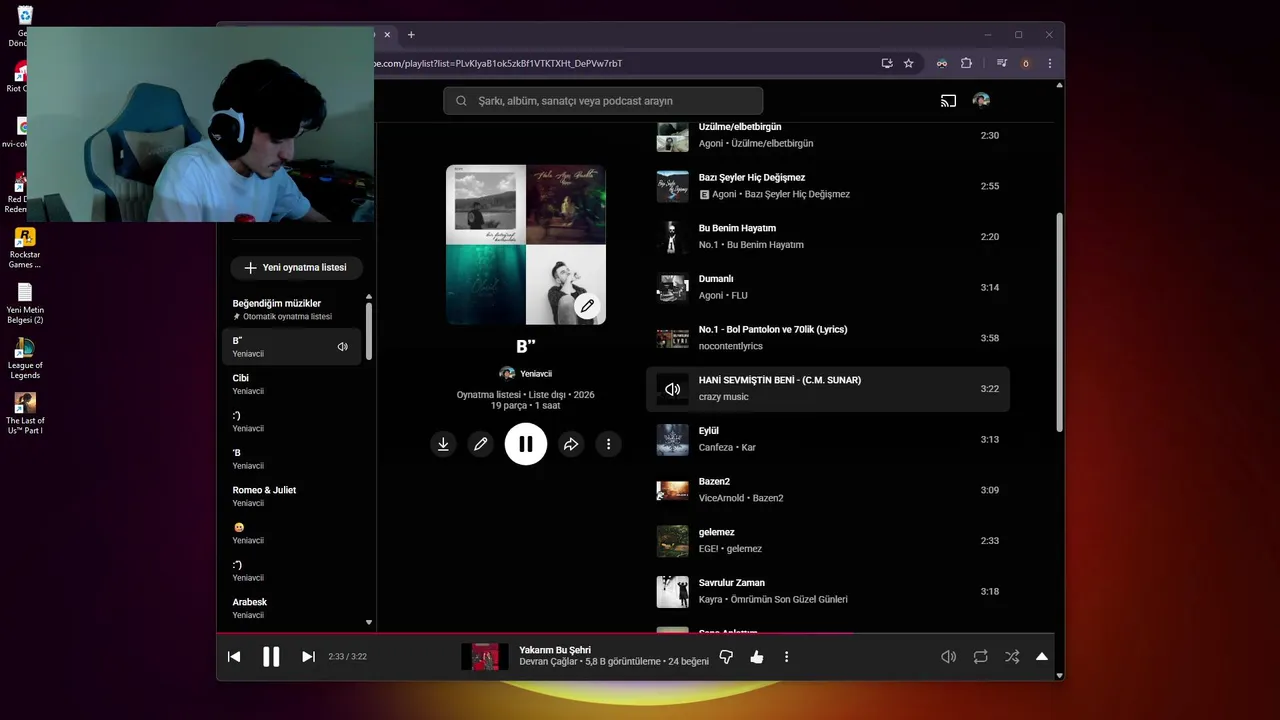Screen dimensions: 1280x720
Task: Download the B" playlist
Action: pyautogui.click(x=443, y=444)
